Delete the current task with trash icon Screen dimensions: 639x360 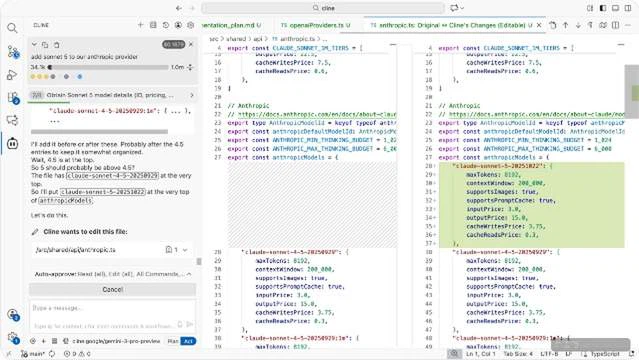point(57,44)
